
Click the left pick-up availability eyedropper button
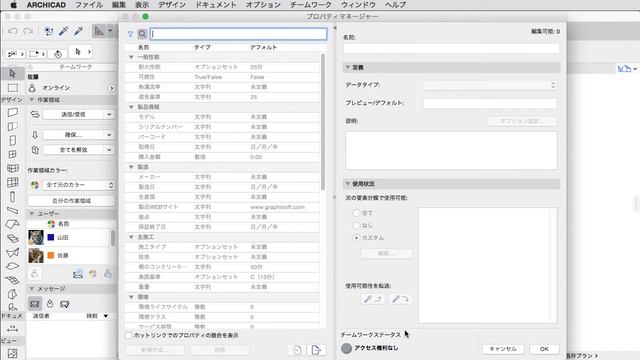373,299
